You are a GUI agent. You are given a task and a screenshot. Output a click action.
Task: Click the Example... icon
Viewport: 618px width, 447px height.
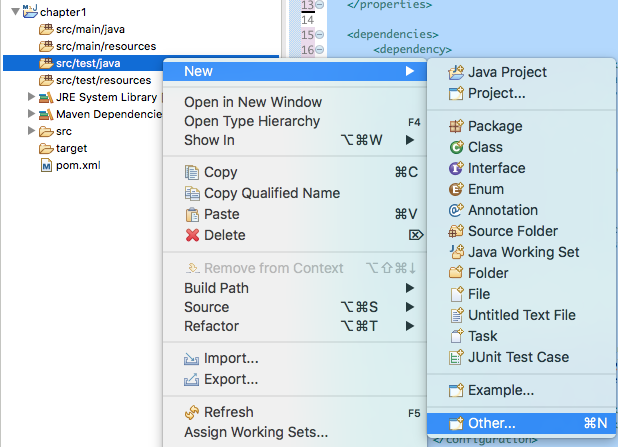coord(456,390)
